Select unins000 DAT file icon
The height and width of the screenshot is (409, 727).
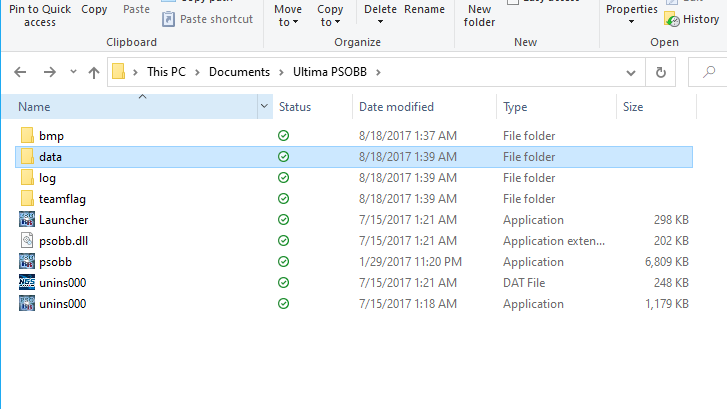(x=27, y=282)
